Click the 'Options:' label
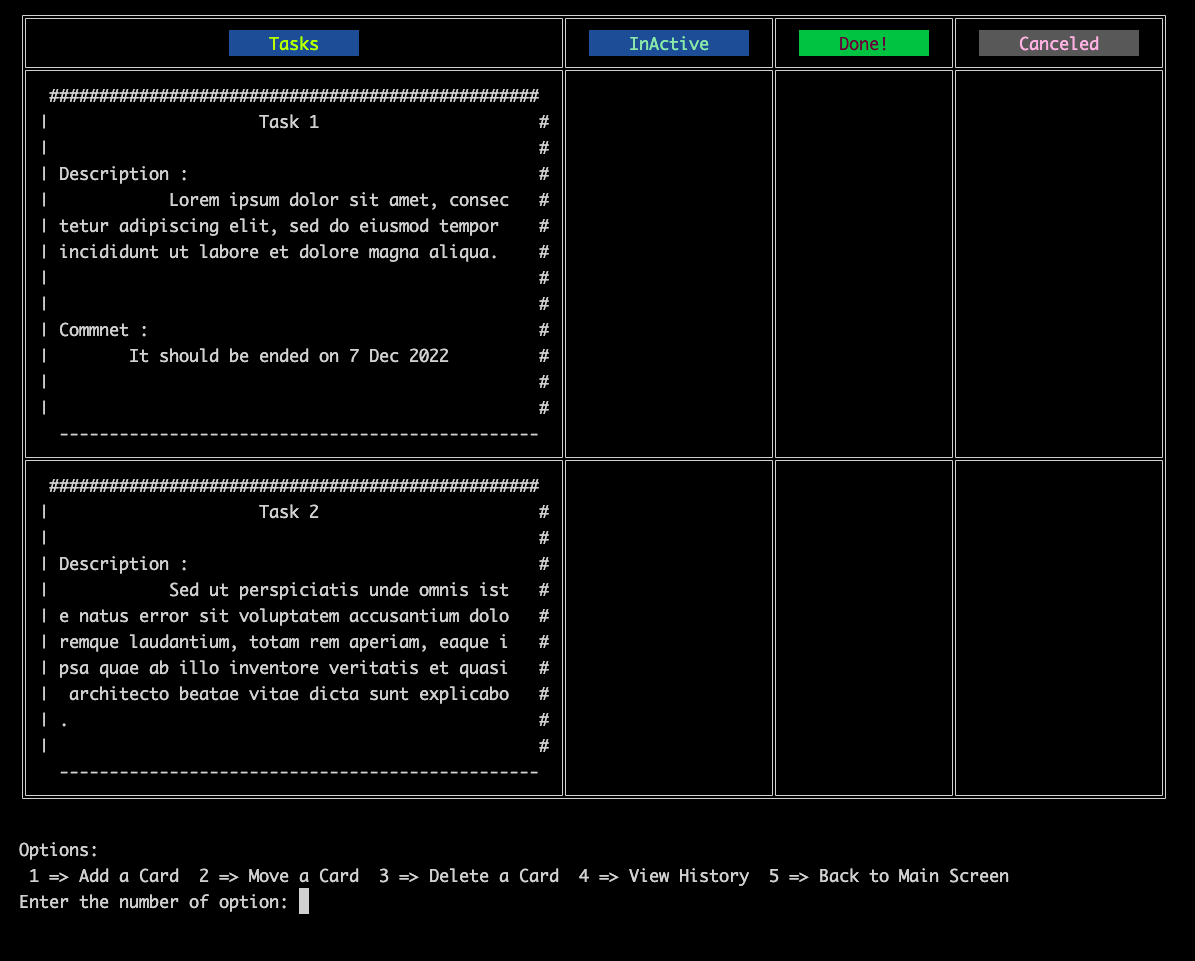 click(59, 850)
